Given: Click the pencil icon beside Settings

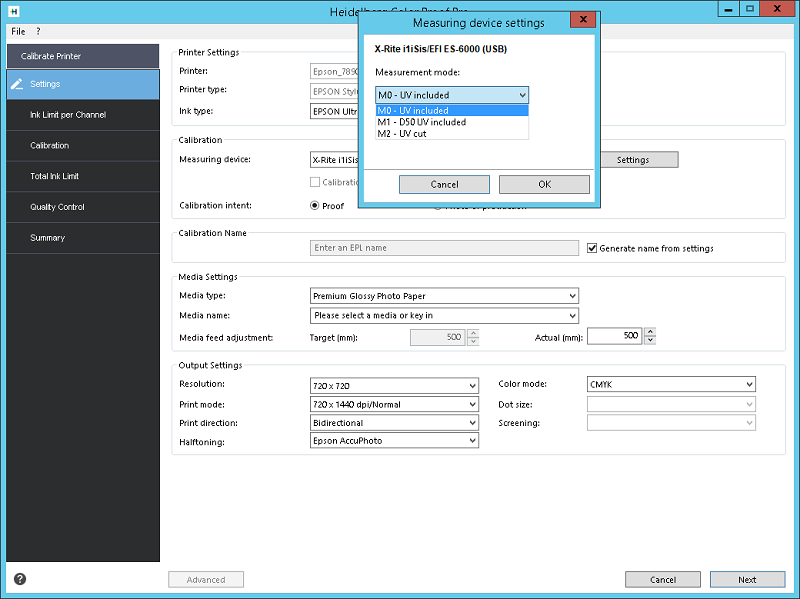Looking at the screenshot, I should coord(17,84).
